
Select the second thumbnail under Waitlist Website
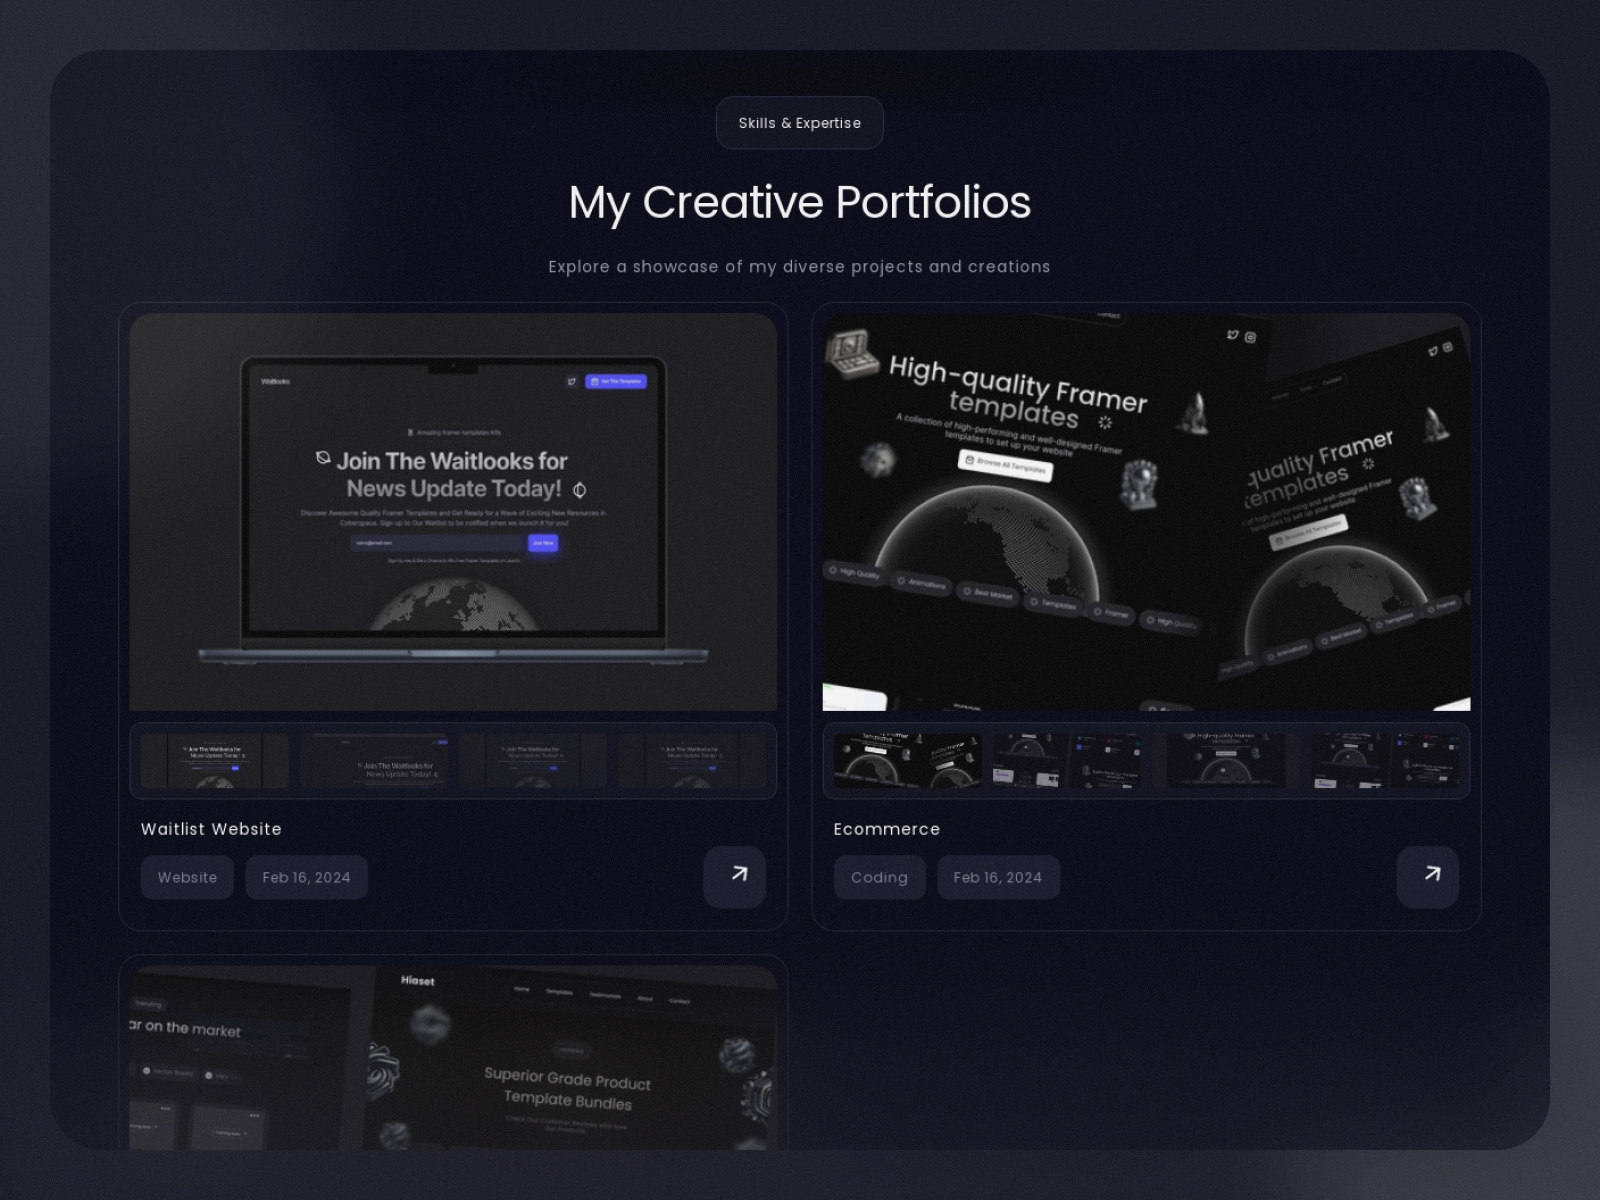379,762
